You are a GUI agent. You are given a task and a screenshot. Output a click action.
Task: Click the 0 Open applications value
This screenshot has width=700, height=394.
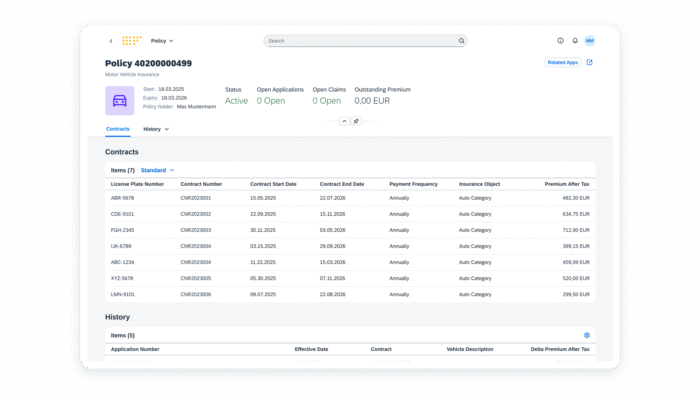pos(271,101)
